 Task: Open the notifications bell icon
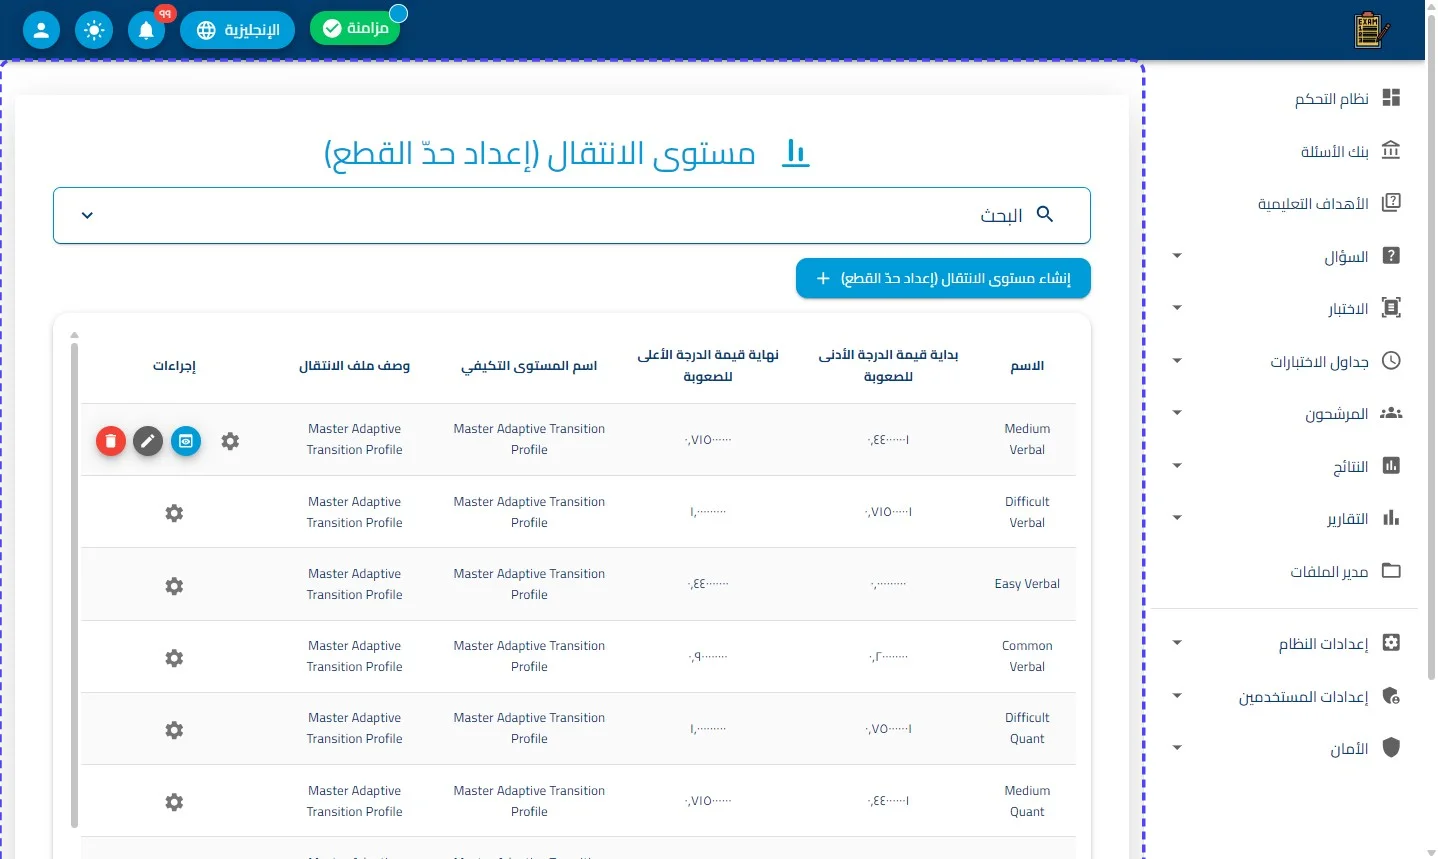tap(146, 30)
